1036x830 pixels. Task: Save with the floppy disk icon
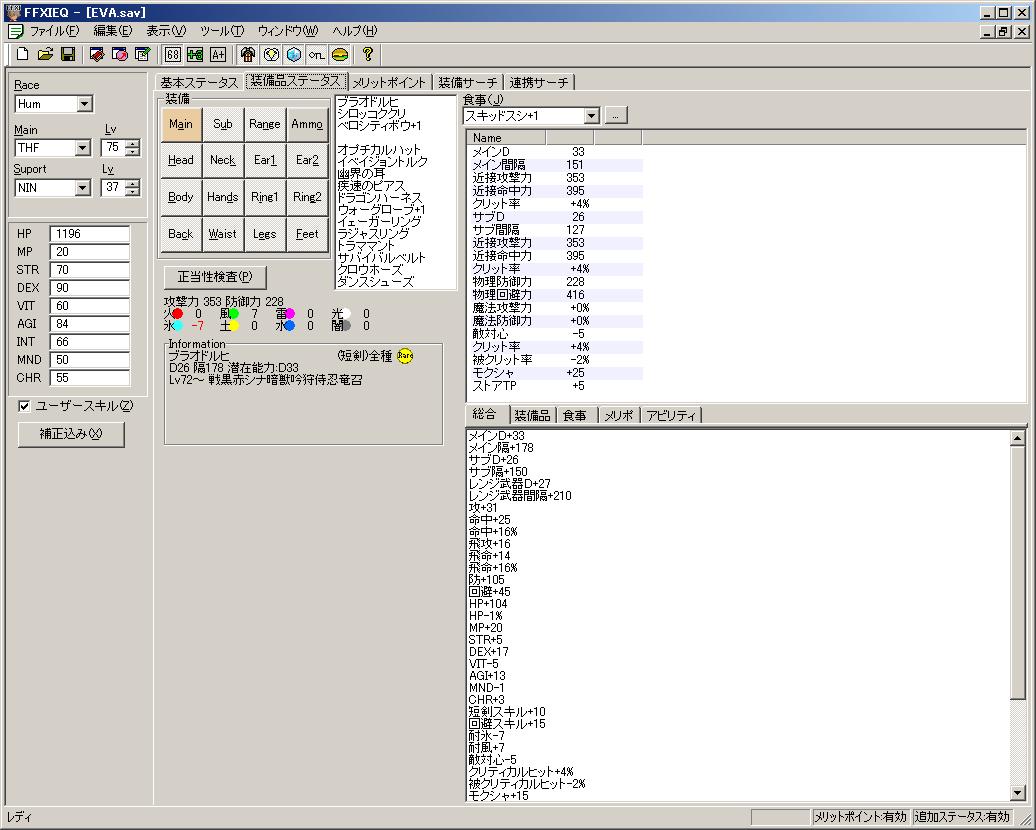67,55
